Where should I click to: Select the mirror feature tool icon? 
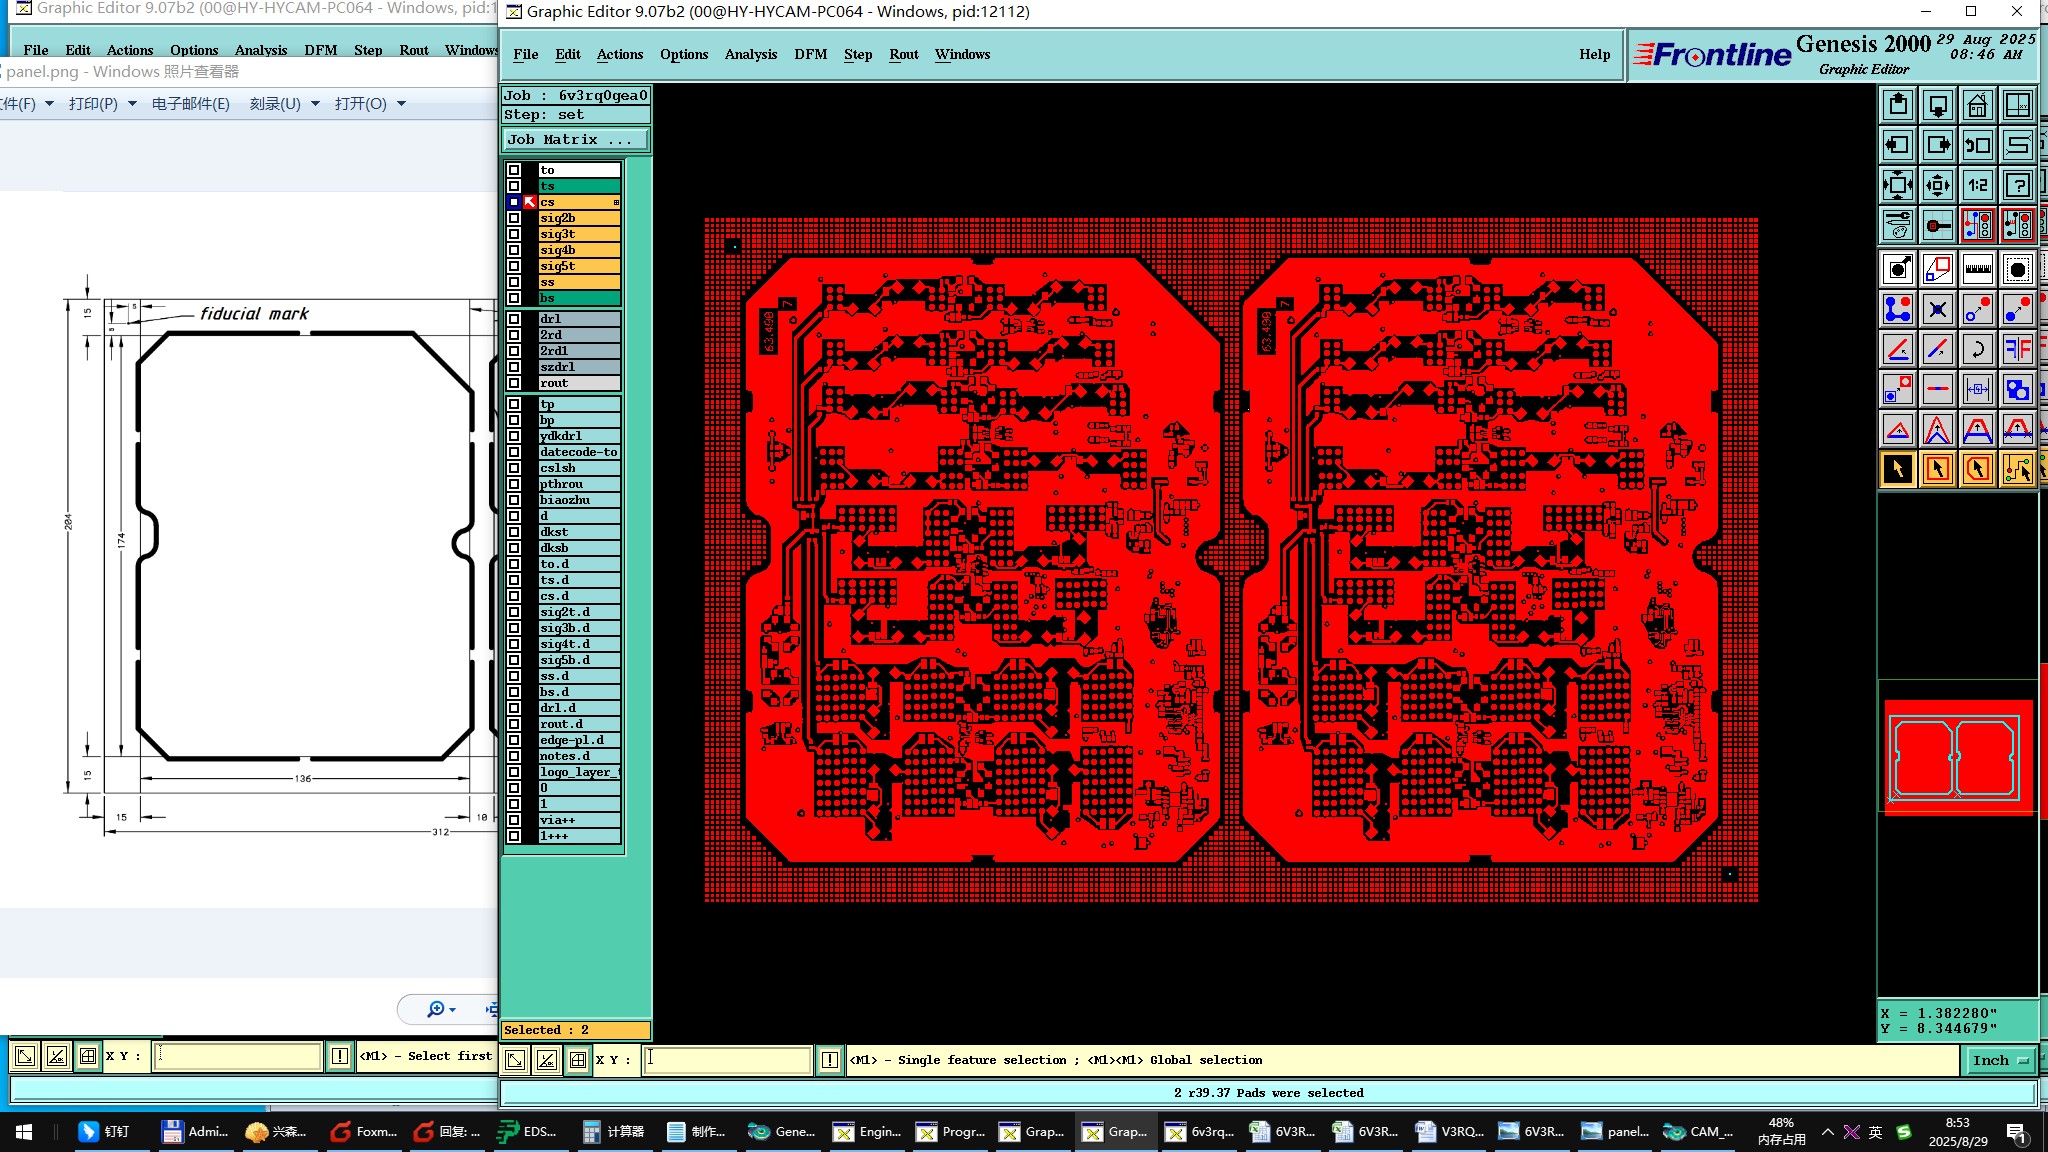(x=2017, y=349)
